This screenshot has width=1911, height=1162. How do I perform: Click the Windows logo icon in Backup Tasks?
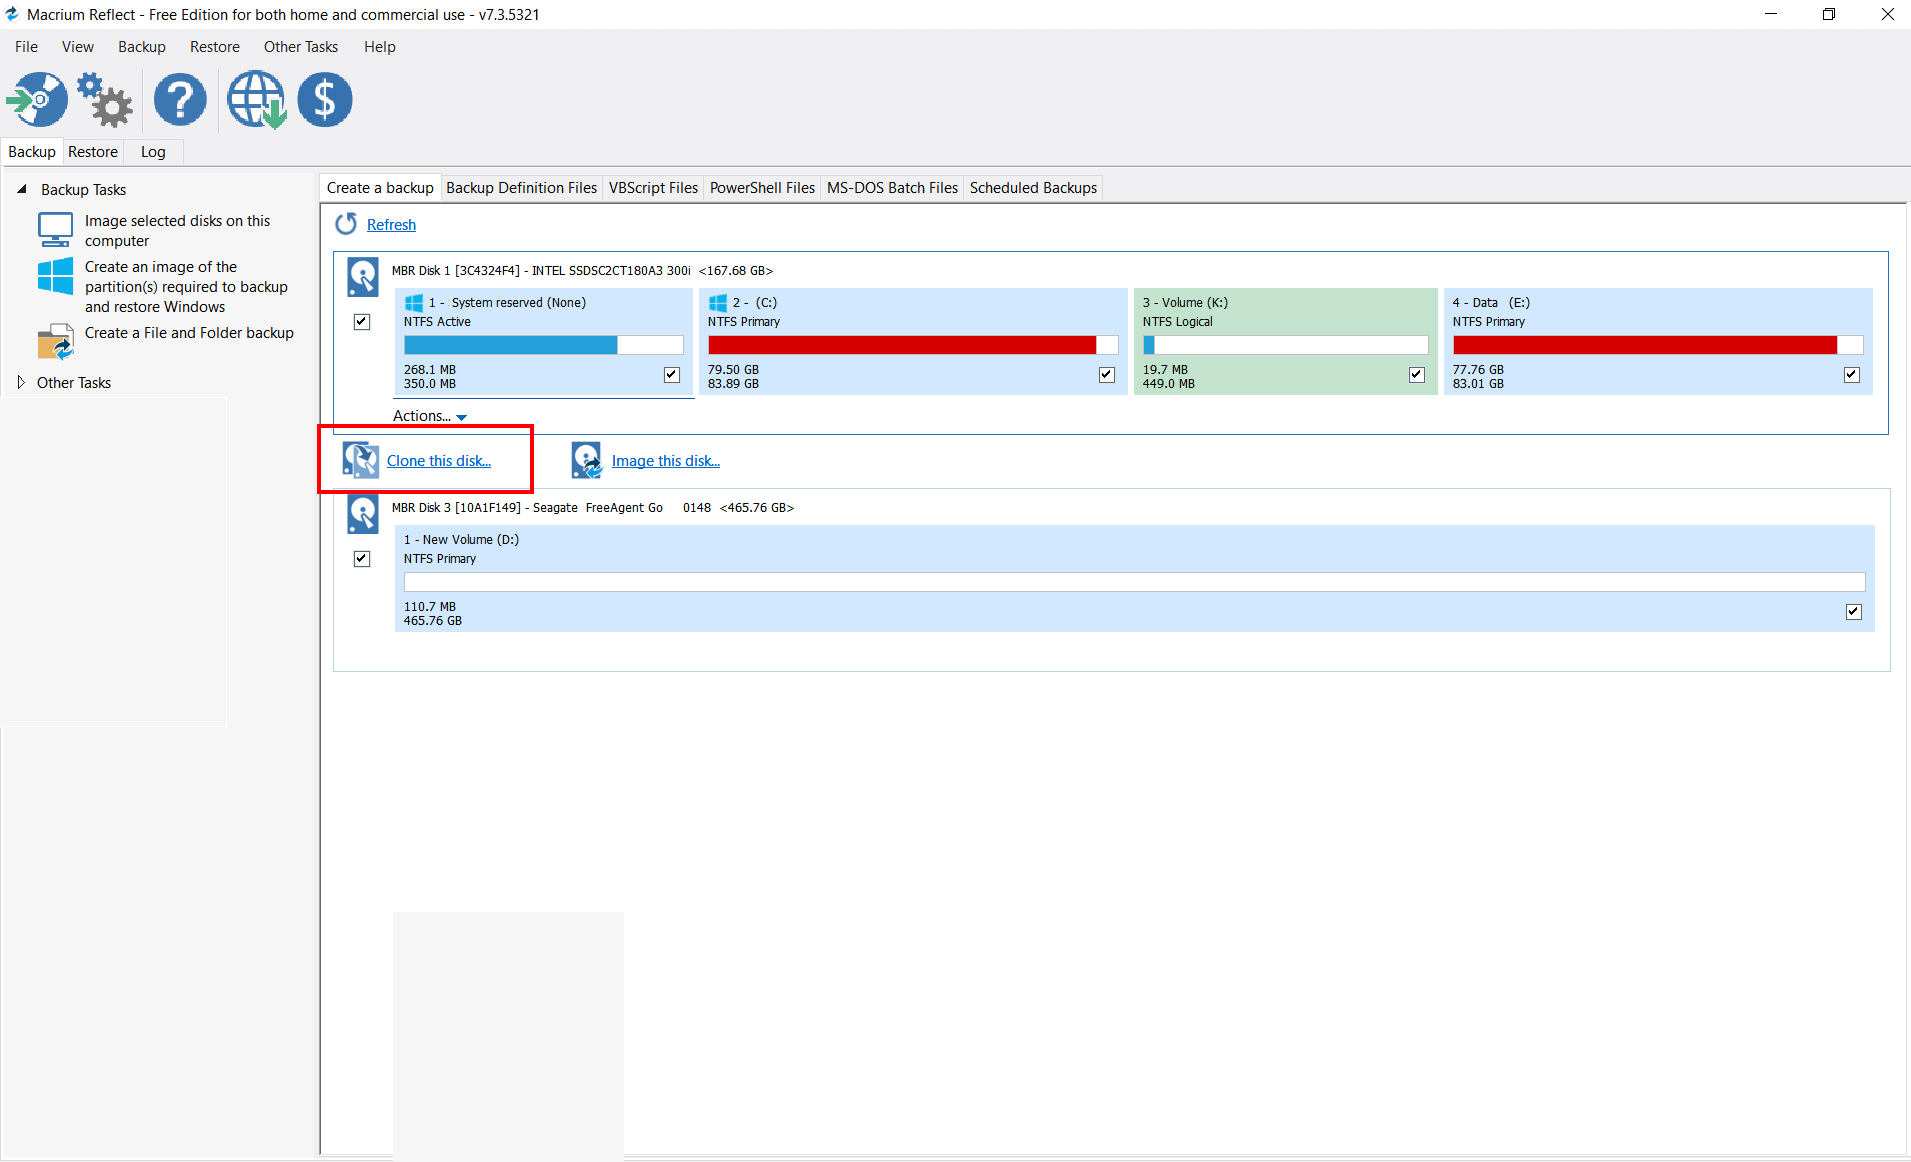click(55, 276)
